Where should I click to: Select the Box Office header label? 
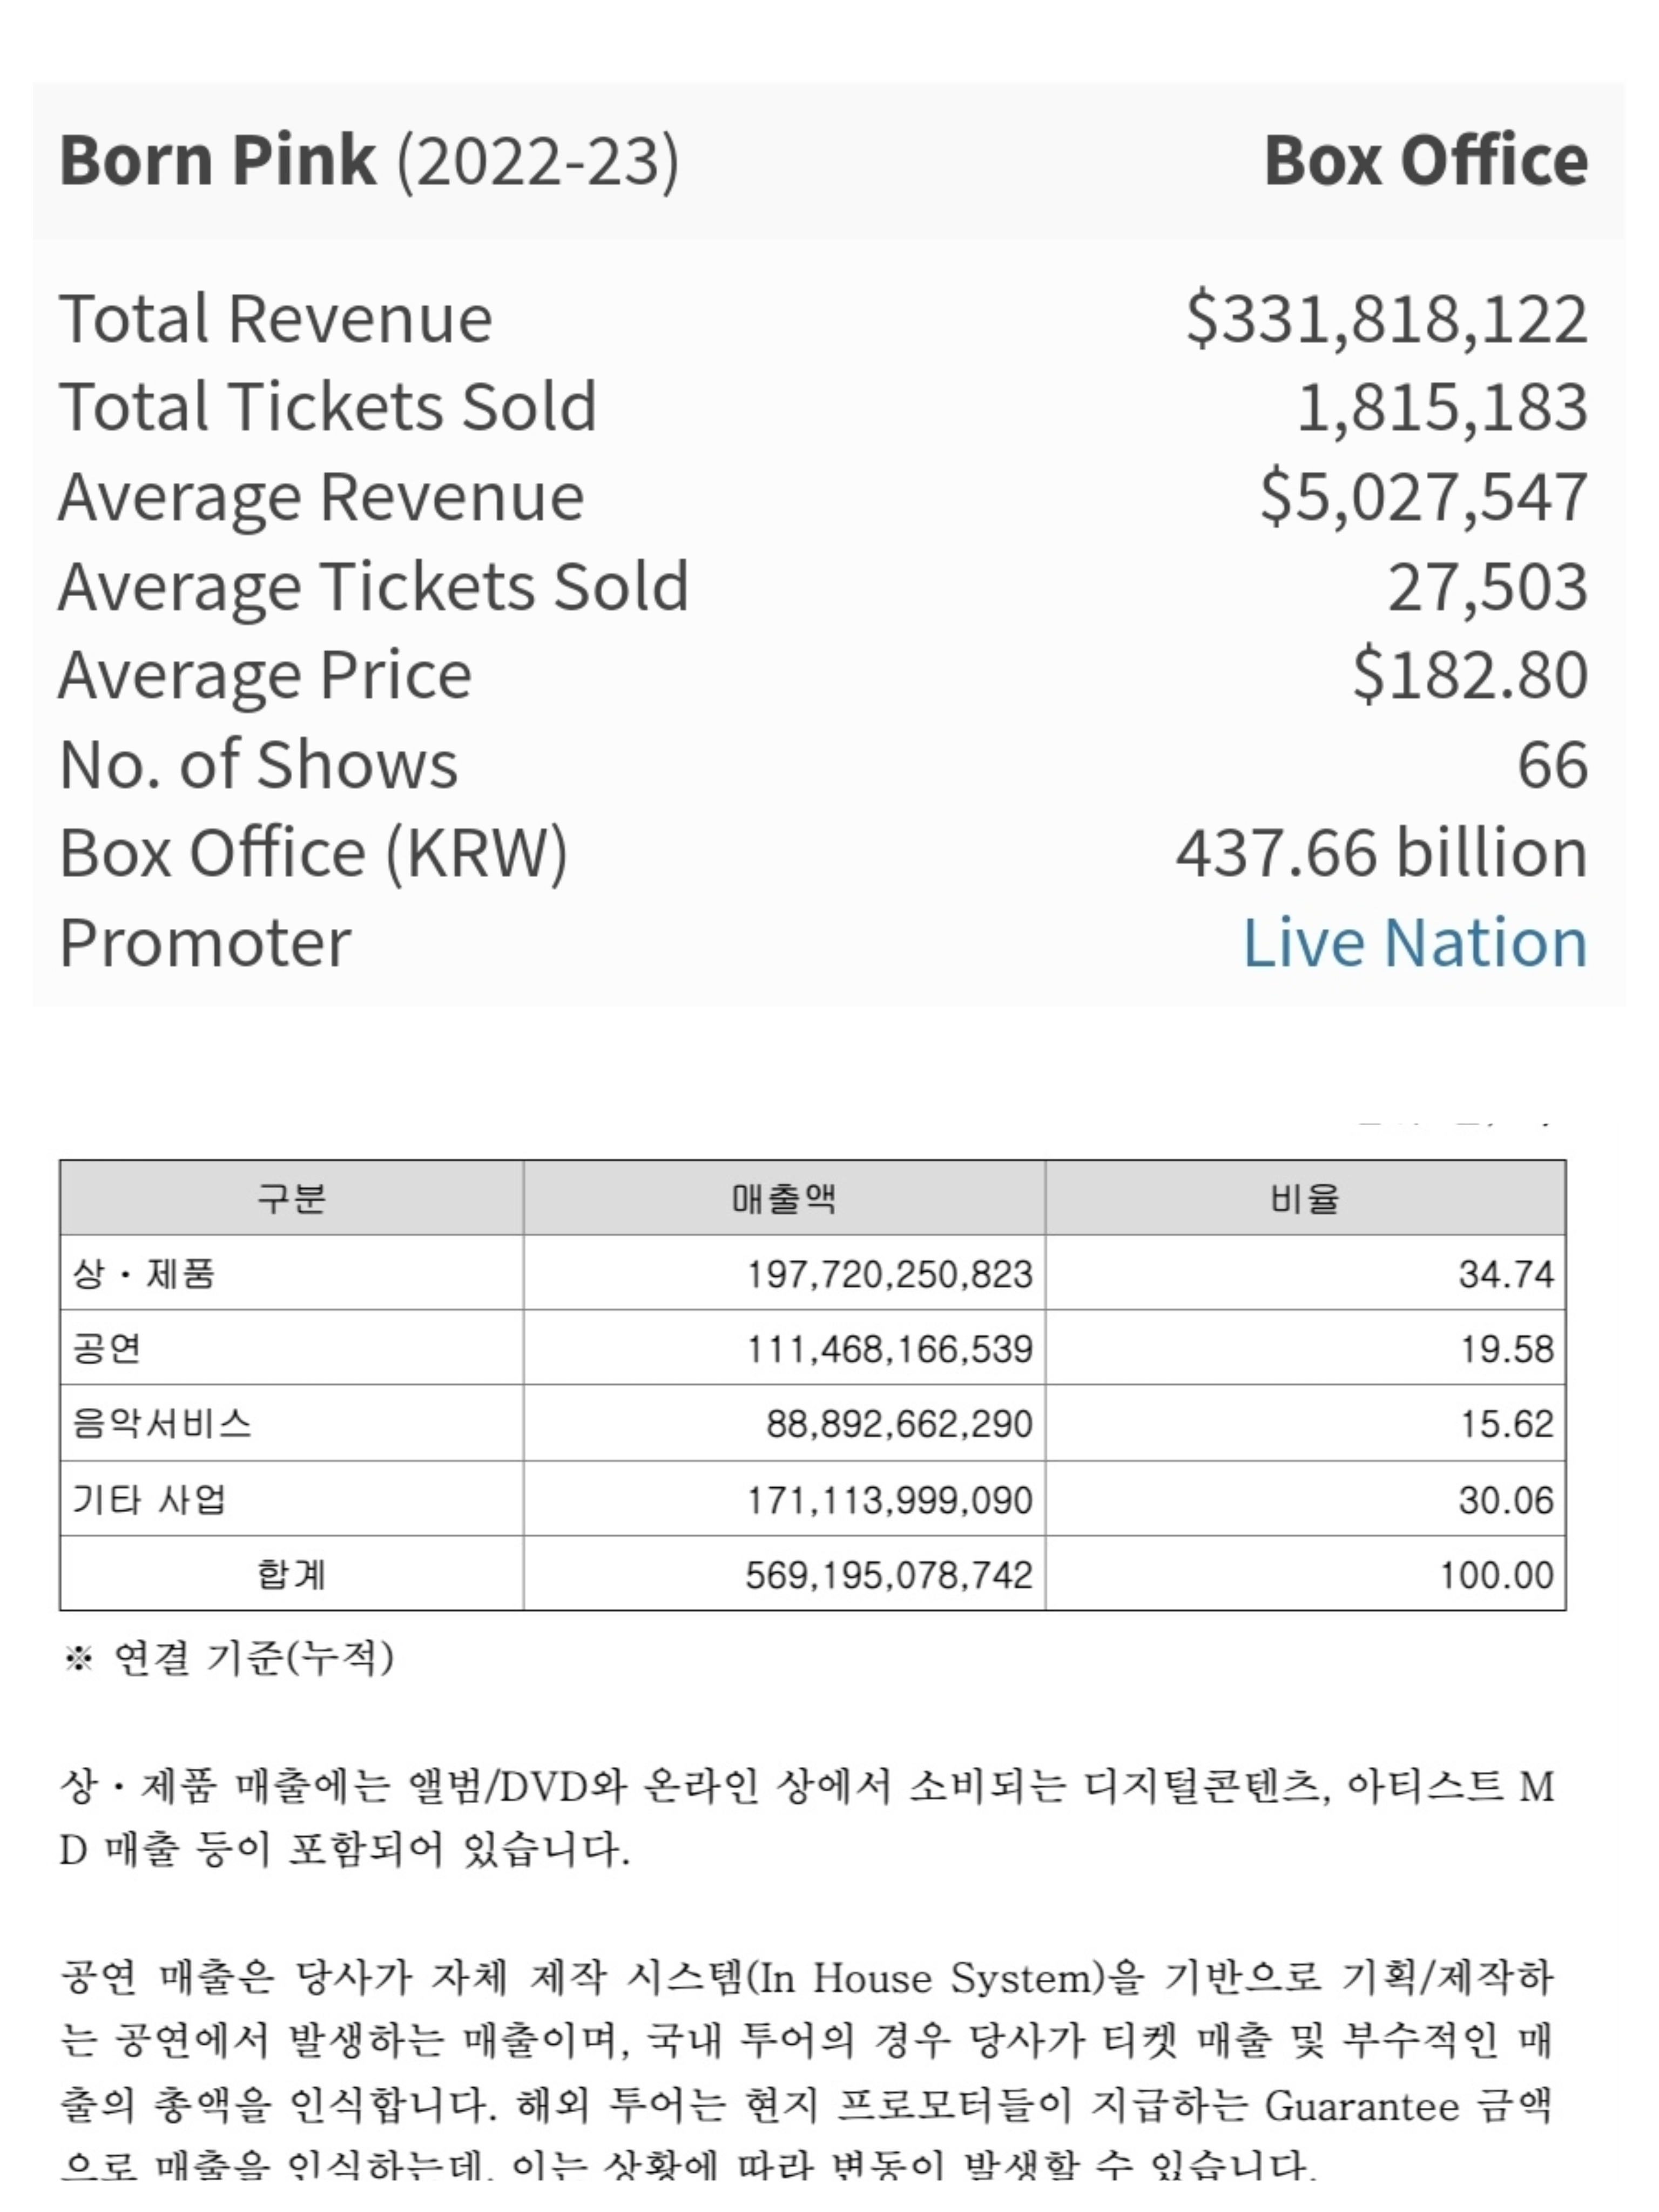coord(1426,160)
